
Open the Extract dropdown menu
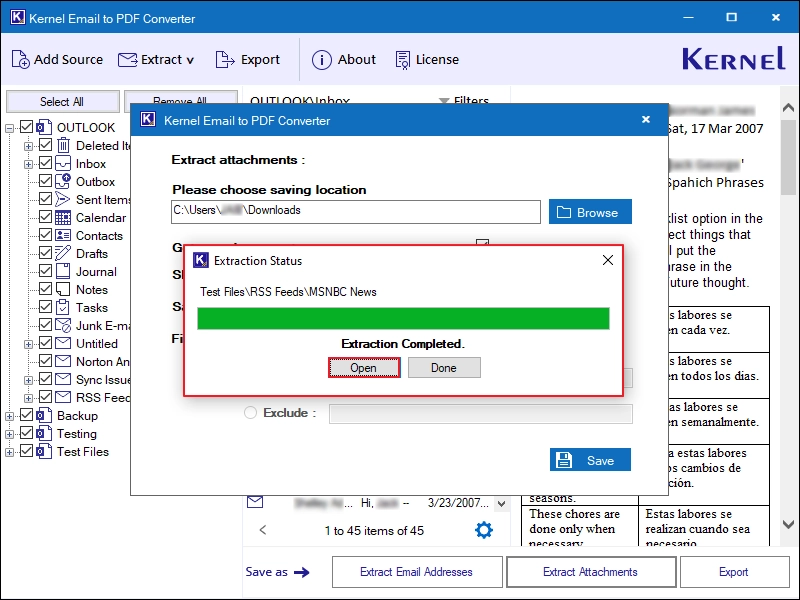(167, 60)
